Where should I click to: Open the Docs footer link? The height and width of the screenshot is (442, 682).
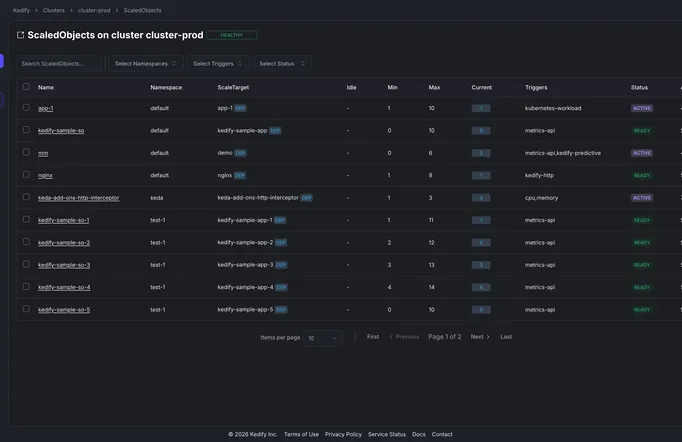point(419,434)
